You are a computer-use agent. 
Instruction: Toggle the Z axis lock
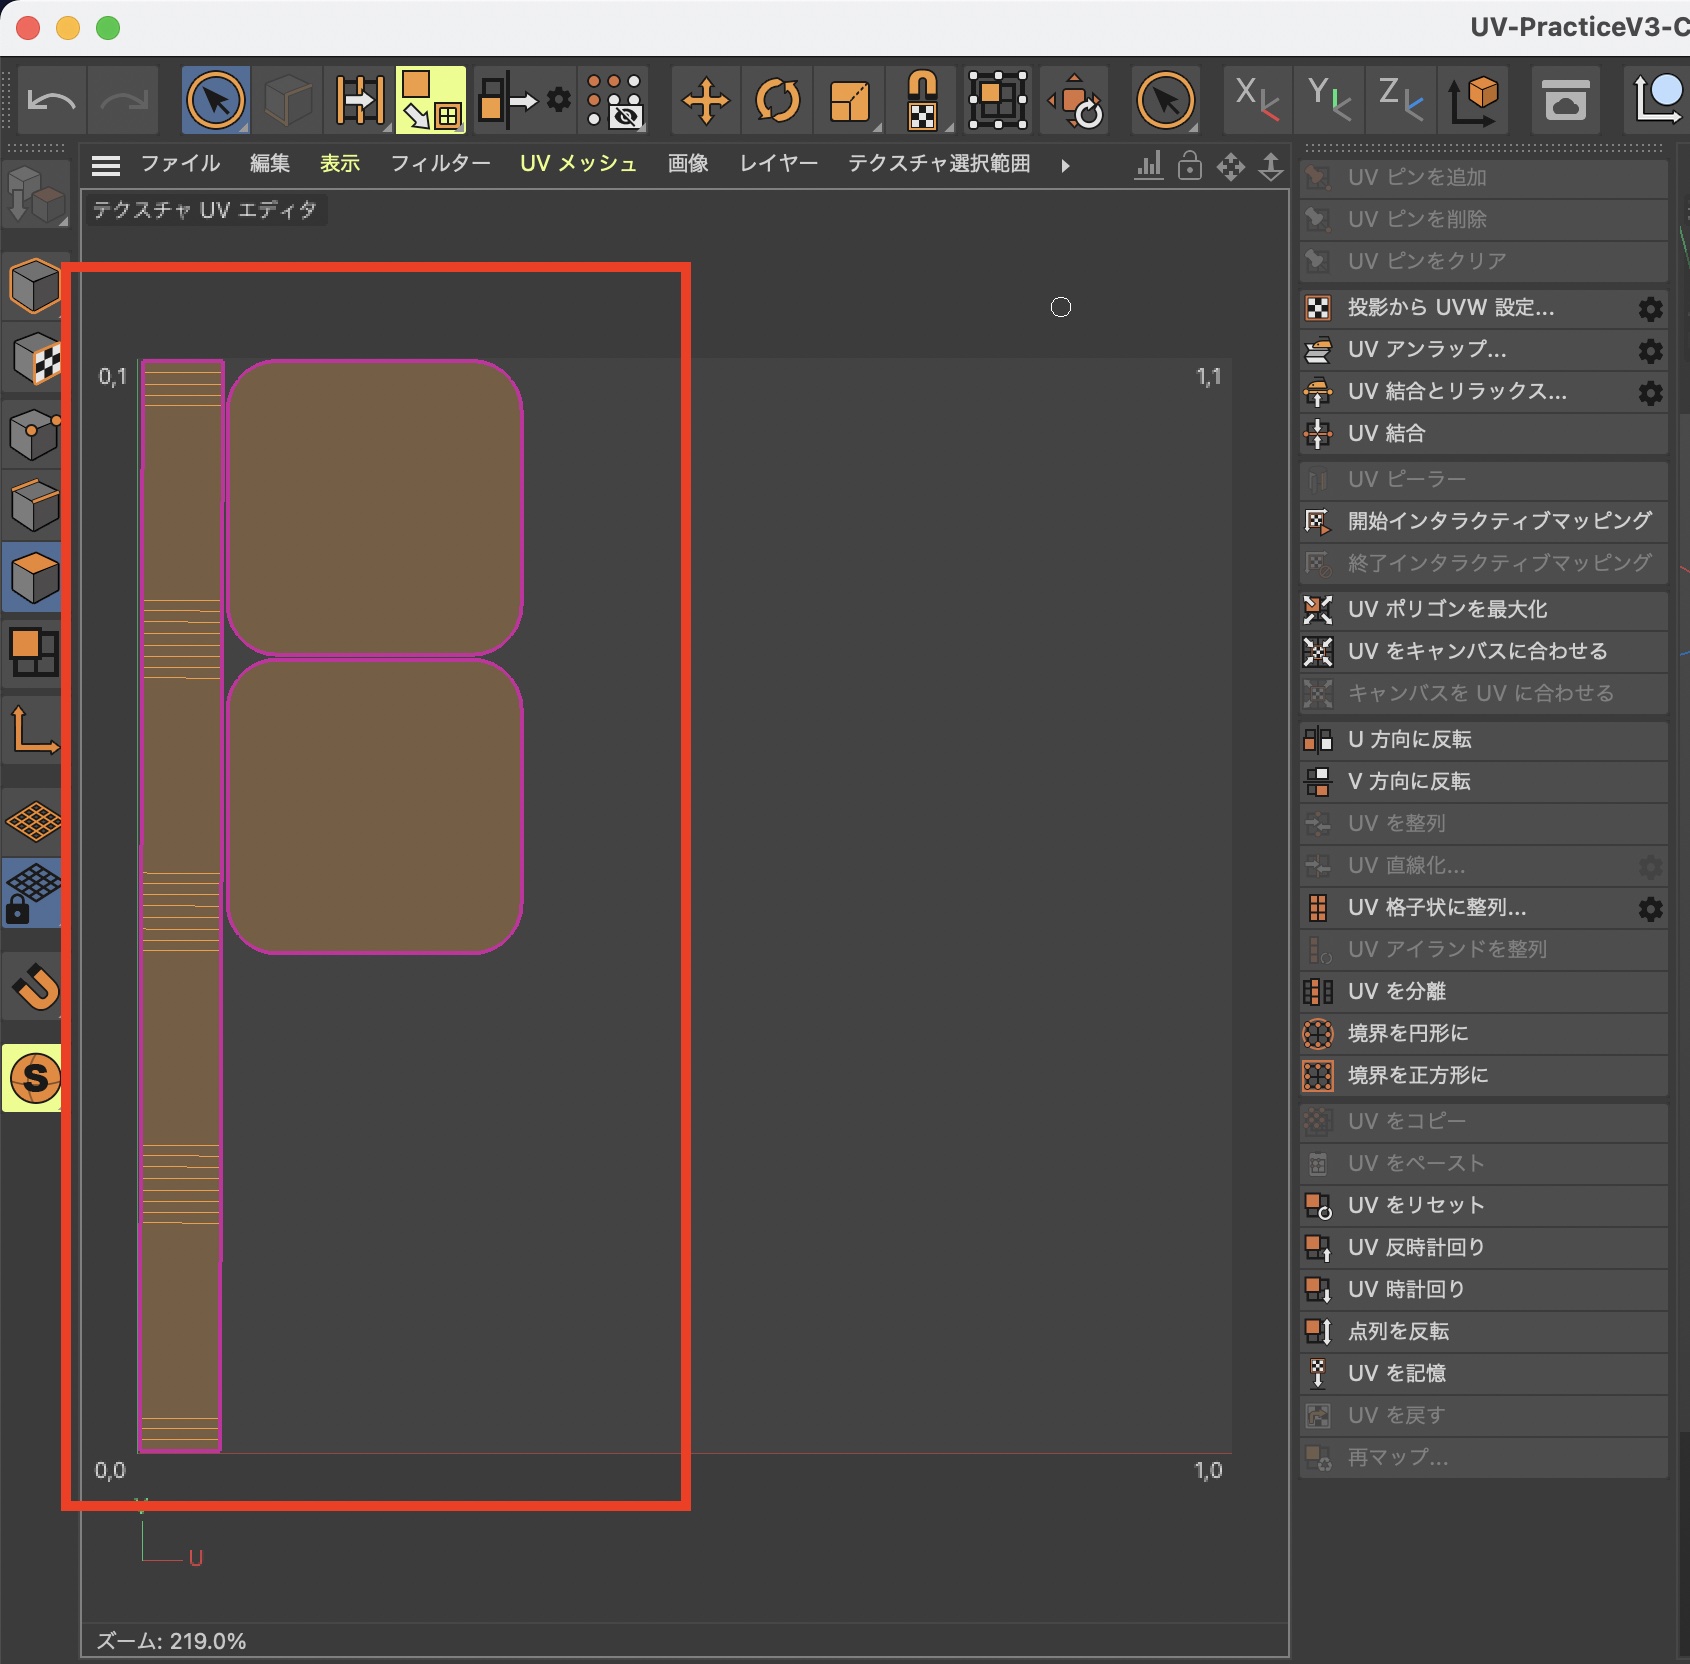pos(1400,101)
